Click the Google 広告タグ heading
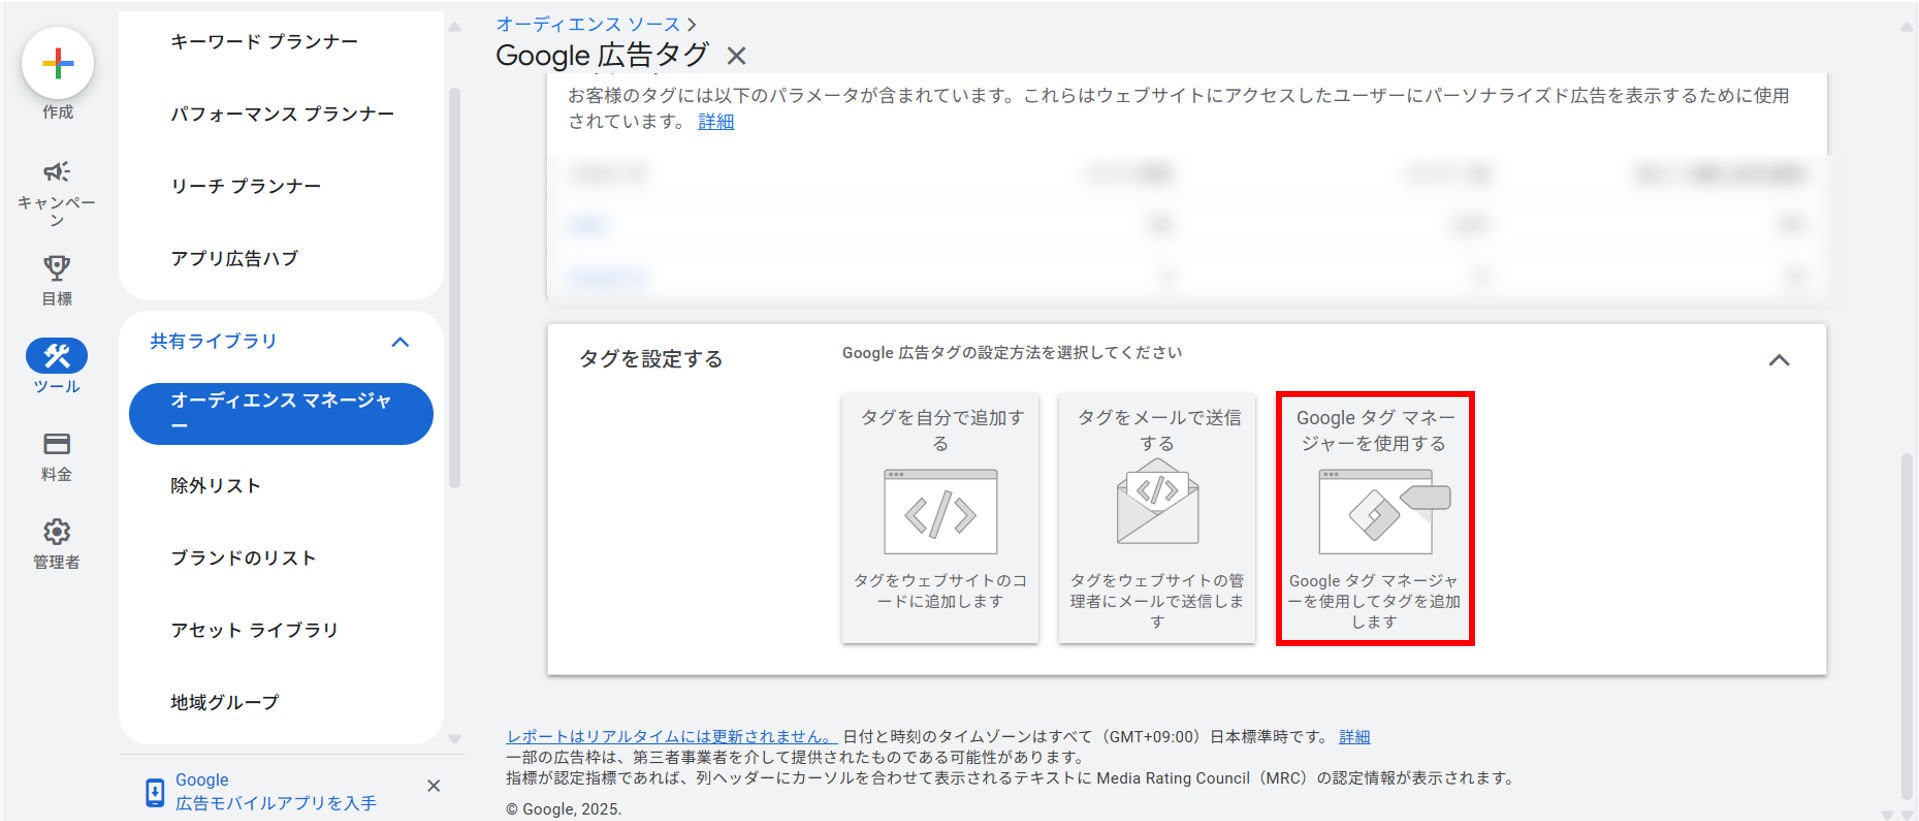This screenshot has width=1919, height=821. point(602,56)
